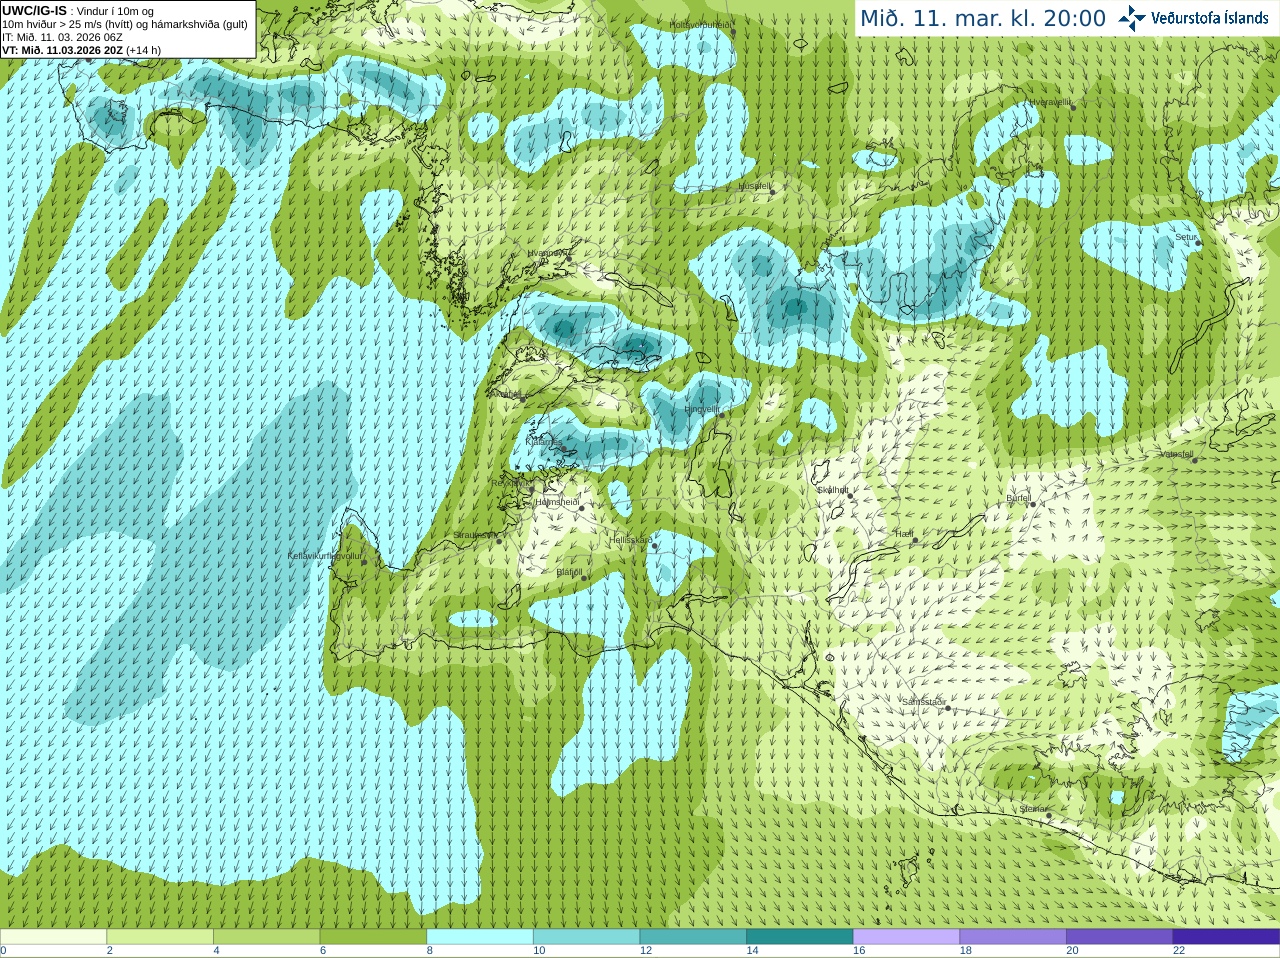Select the 8–10 m/s cyan legend color
This screenshot has width=1280, height=958.
click(480, 937)
